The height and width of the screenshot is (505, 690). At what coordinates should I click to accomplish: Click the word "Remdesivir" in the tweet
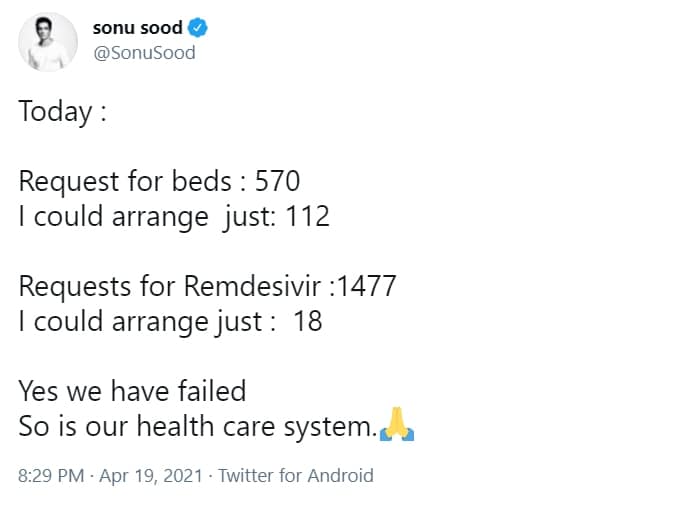pyautogui.click(x=252, y=286)
